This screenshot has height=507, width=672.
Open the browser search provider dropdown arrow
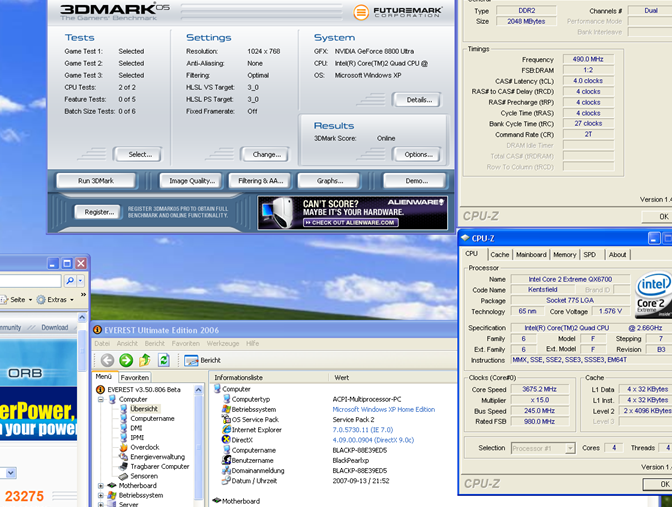[81, 281]
